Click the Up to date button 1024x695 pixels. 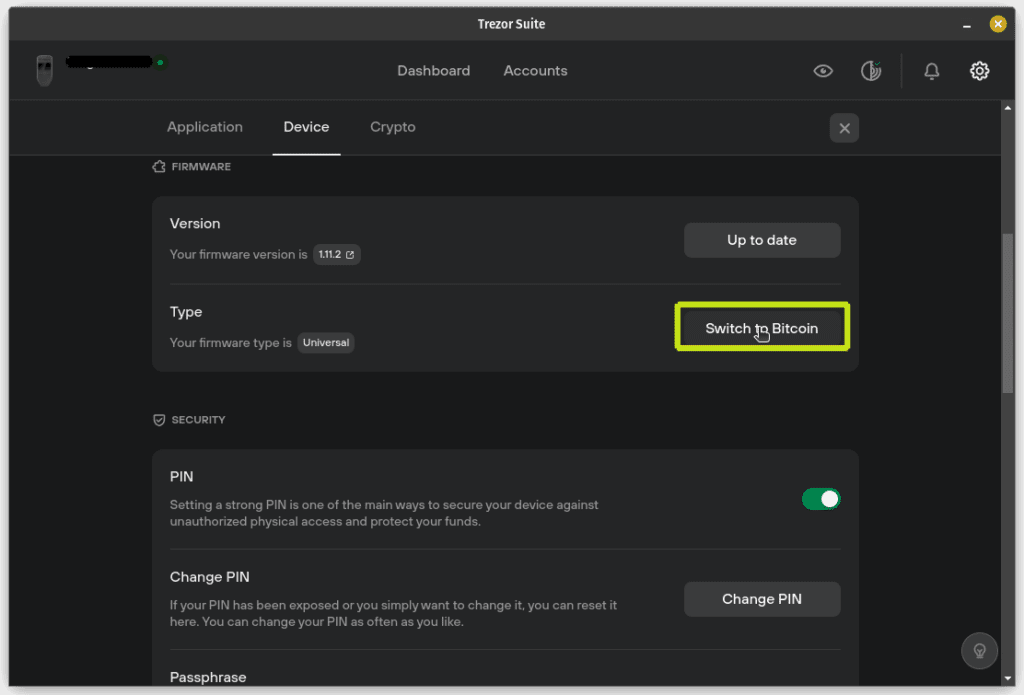coord(762,240)
